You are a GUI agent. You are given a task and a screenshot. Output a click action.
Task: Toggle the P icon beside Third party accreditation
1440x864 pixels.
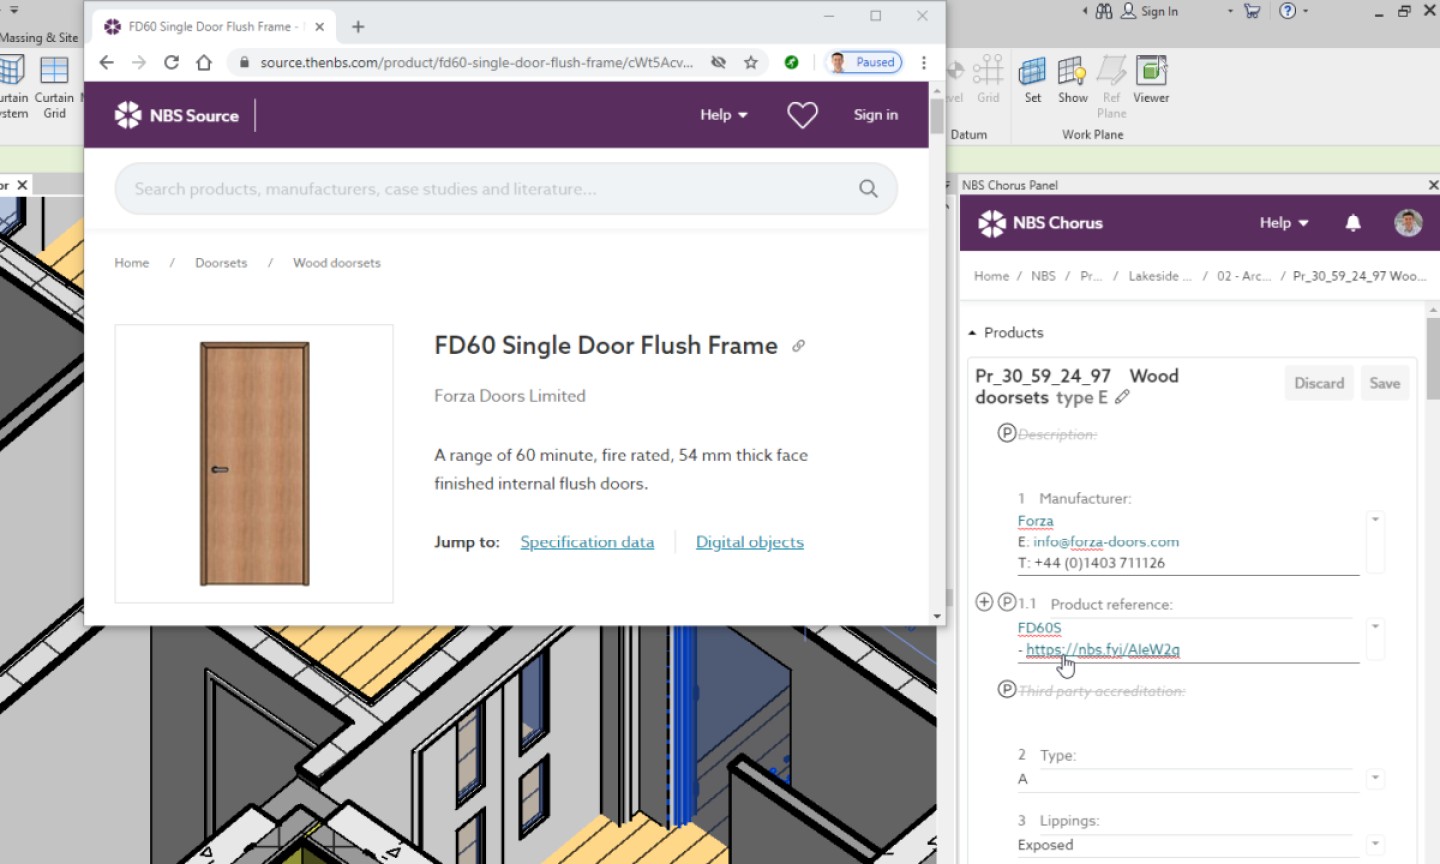pos(1007,689)
